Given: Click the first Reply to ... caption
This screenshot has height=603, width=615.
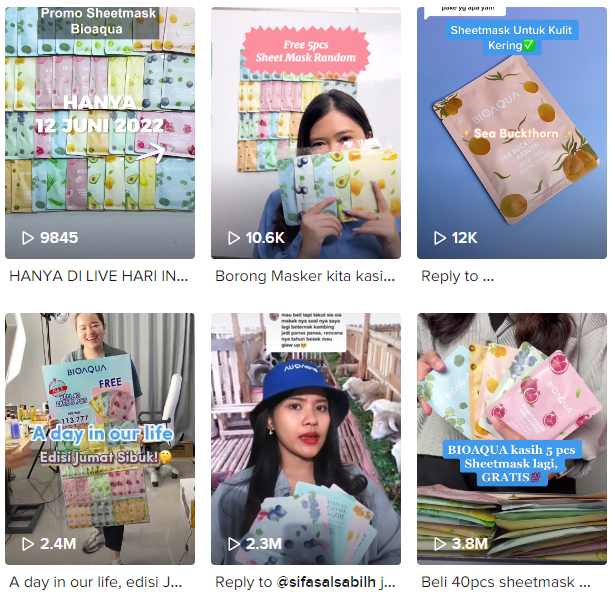Looking at the screenshot, I should pyautogui.click(x=457, y=276).
